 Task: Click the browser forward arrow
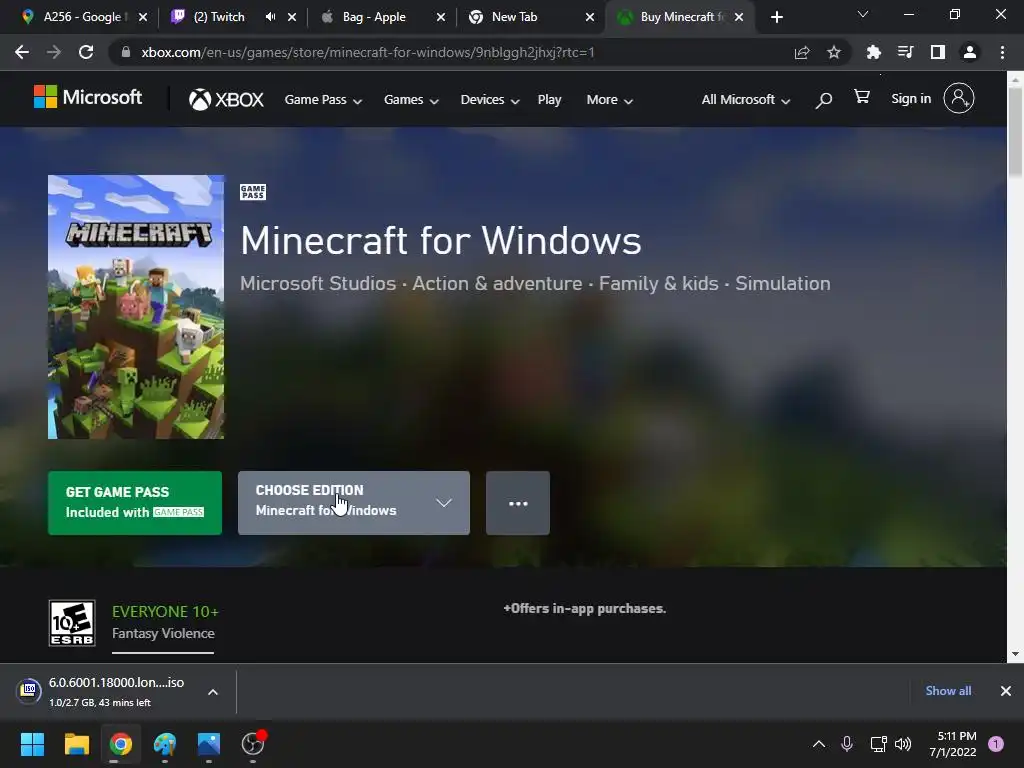click(54, 52)
